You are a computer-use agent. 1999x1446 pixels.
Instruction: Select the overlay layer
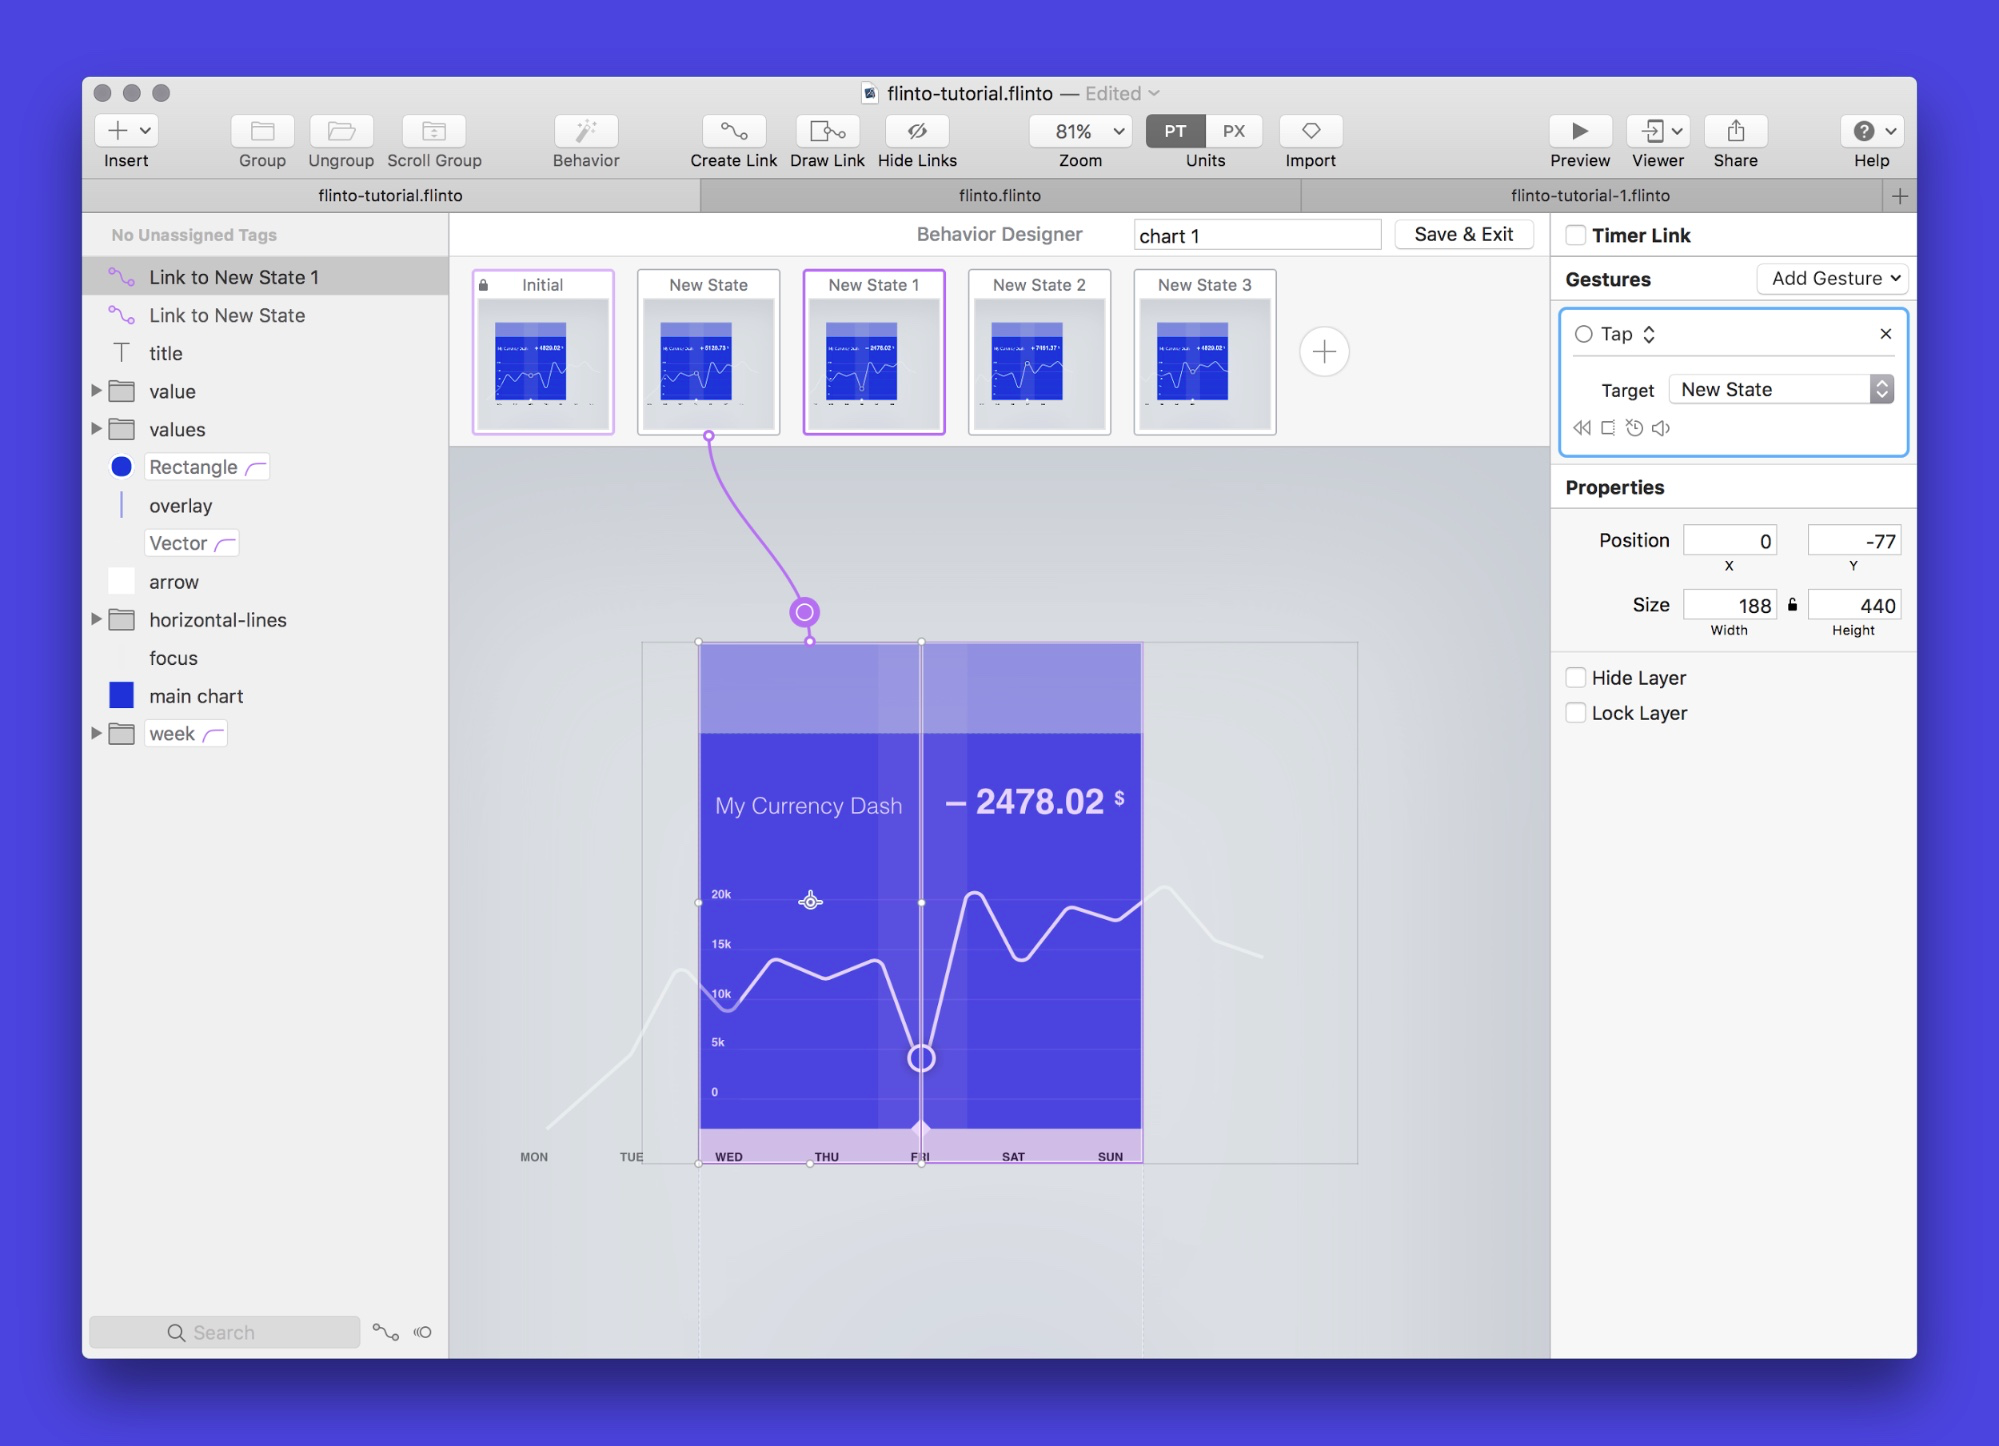tap(265, 505)
